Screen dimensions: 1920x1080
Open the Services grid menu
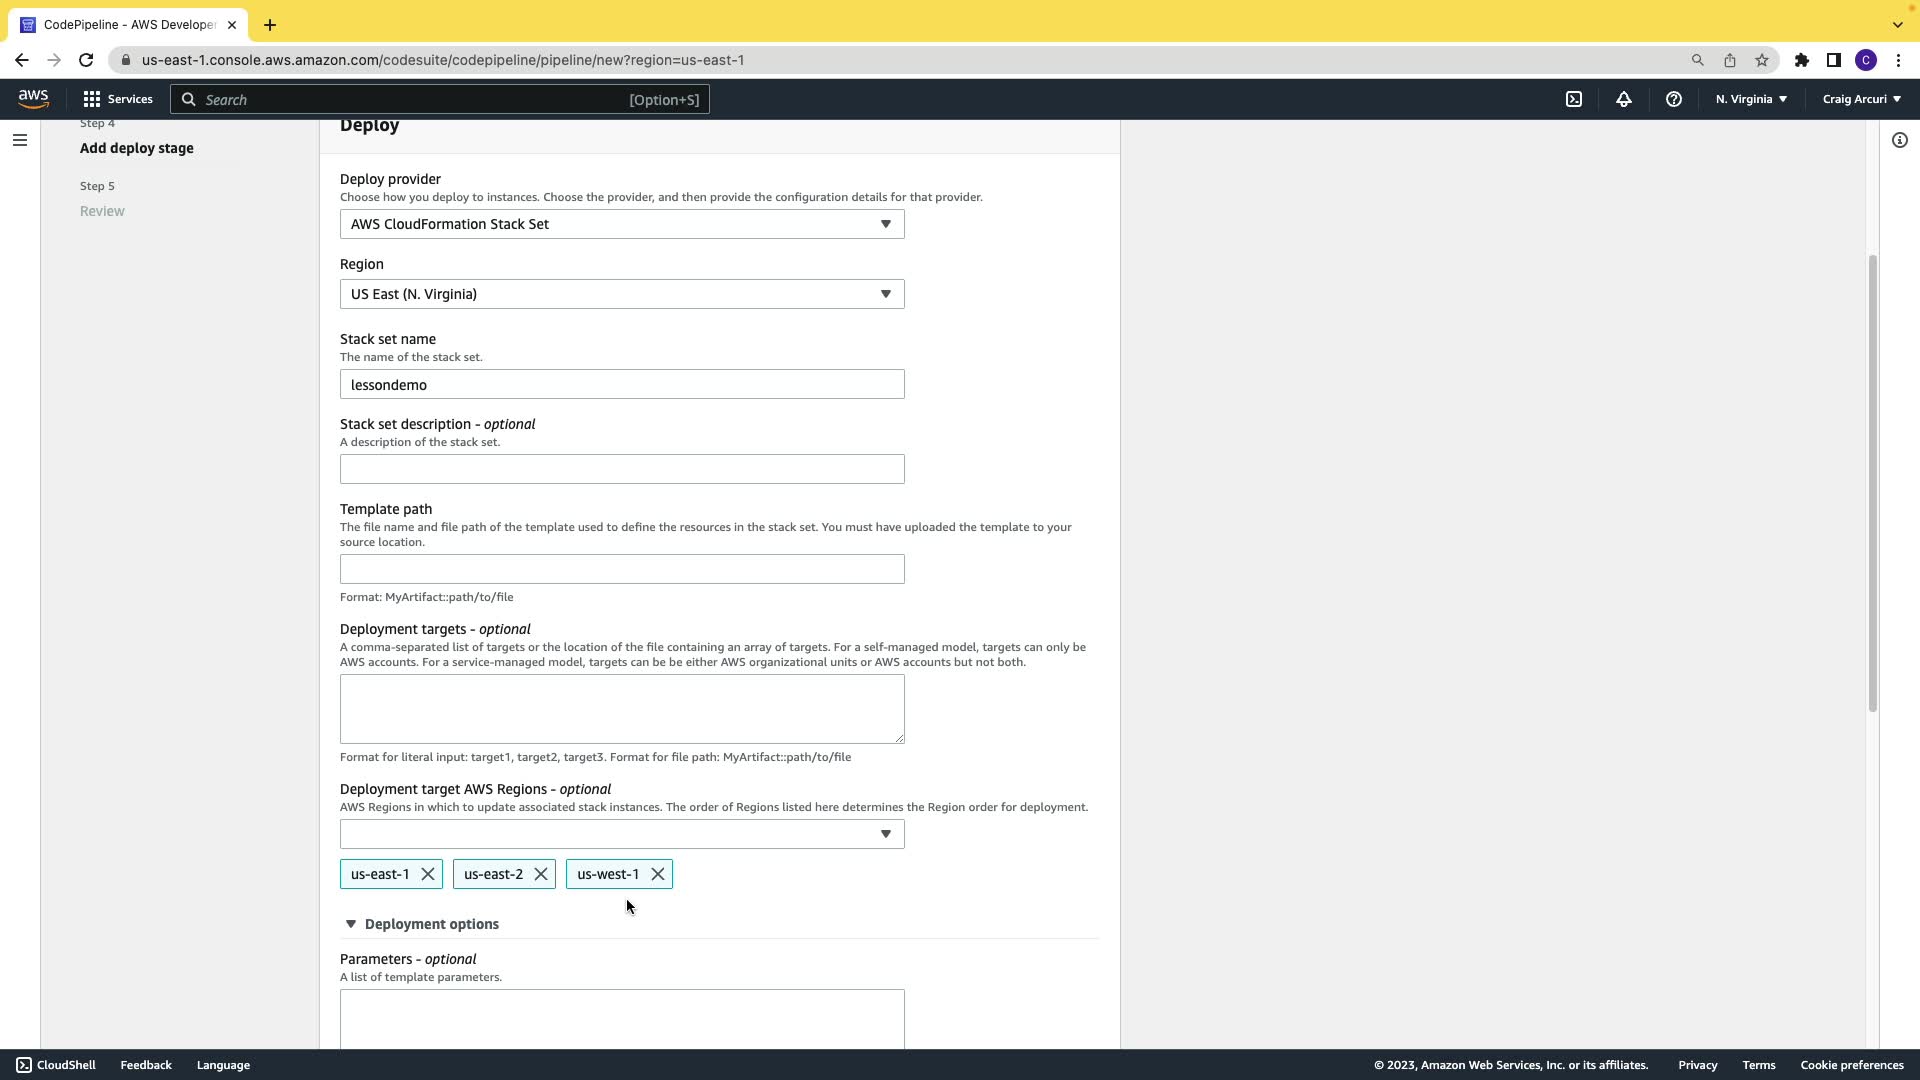(92, 99)
